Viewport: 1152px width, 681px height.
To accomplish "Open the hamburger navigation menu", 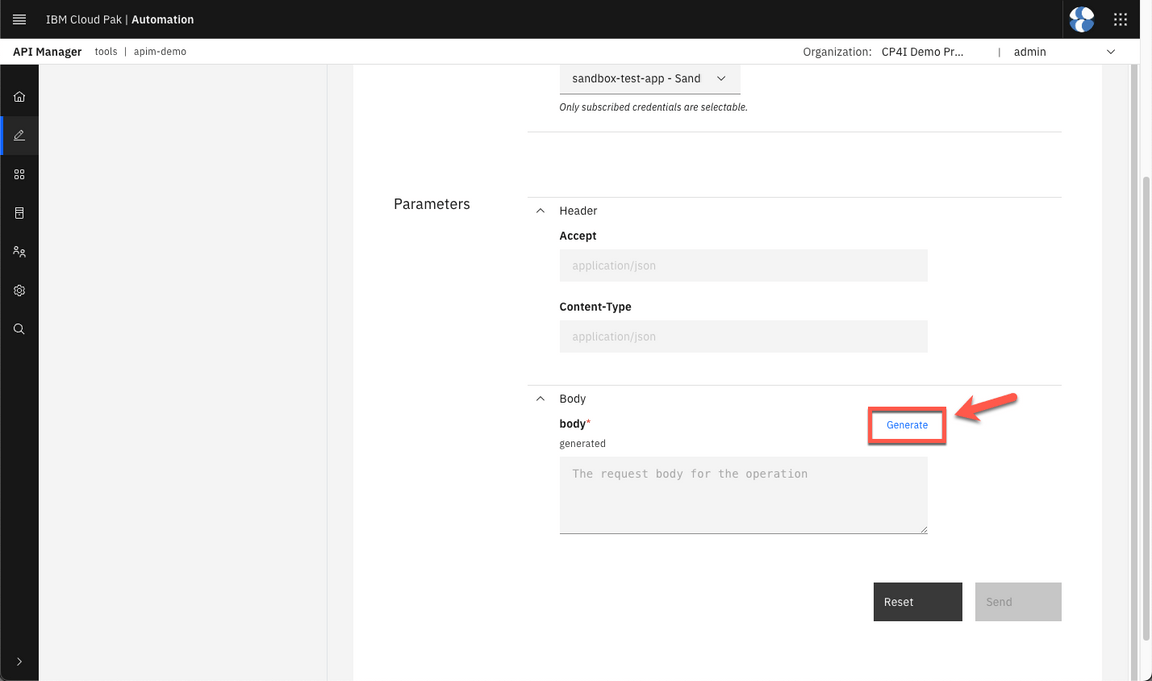I will (19, 19).
